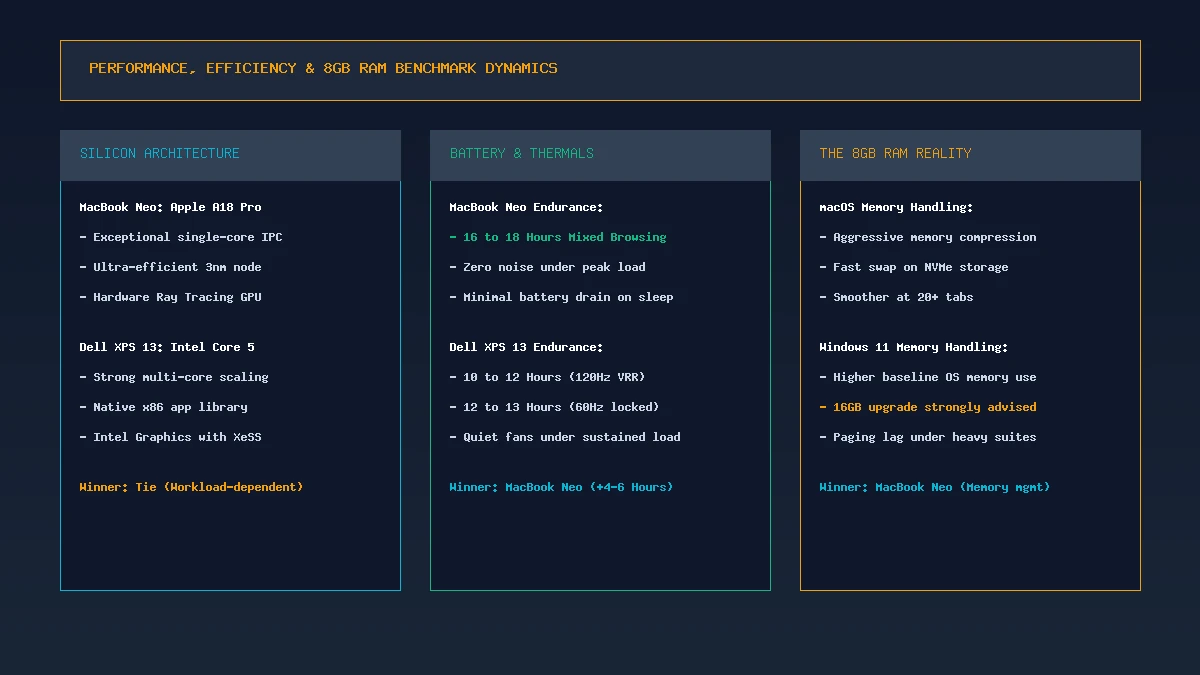The image size is (1200, 675).
Task: Click '16GB upgrade strongly advised' line
Action: click(x=927, y=407)
